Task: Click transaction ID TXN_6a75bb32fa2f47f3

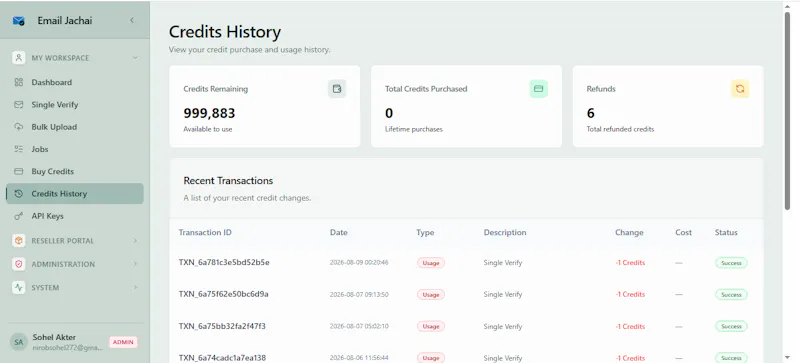Action: (x=222, y=326)
